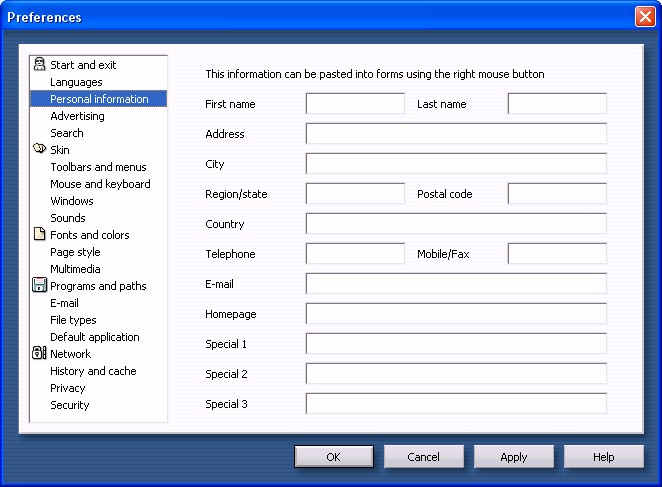The height and width of the screenshot is (487, 662).
Task: Click the Skin category icon
Action: pyautogui.click(x=39, y=149)
